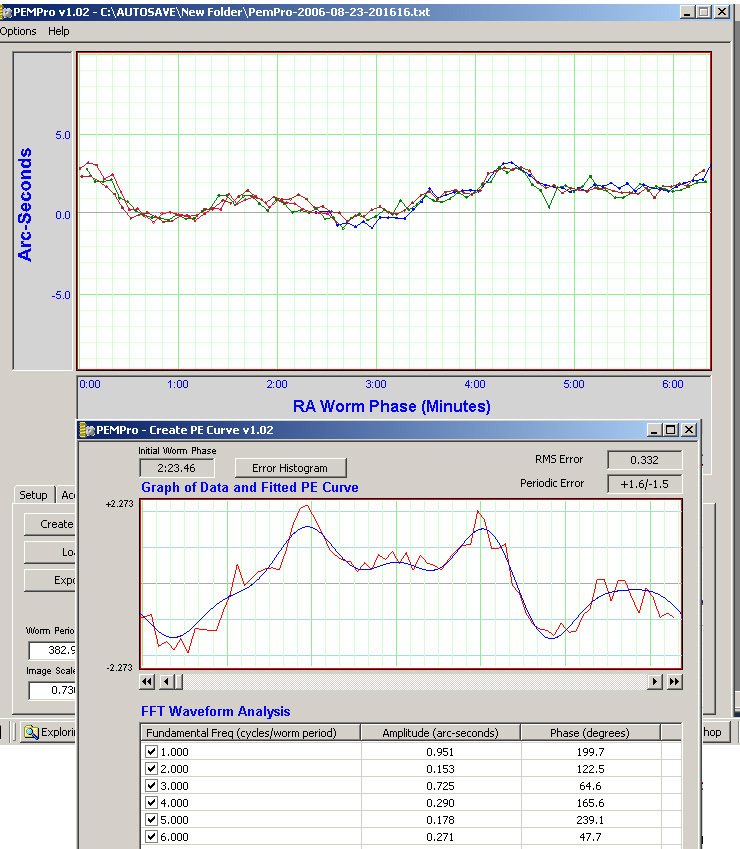Viewport: 740px width, 849px height.
Task: Disable the 4.000 frequency checkbox
Action: point(152,802)
